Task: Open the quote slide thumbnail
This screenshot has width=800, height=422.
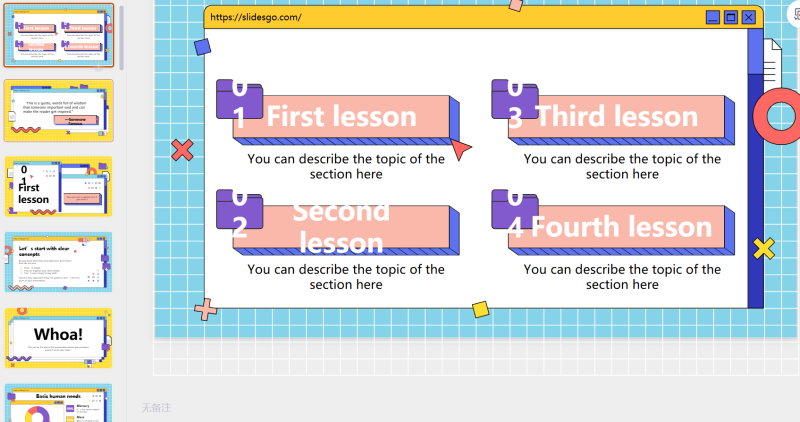Action: pos(59,111)
